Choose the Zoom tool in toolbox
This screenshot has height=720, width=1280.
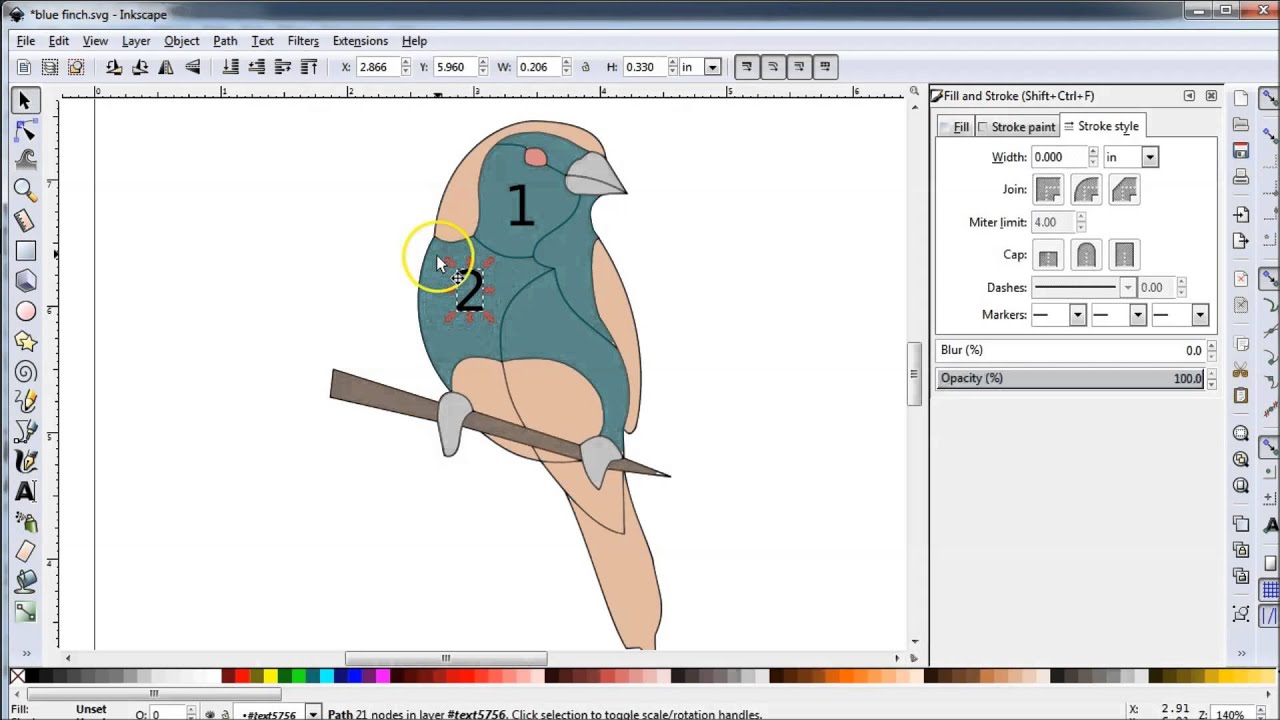[26, 190]
